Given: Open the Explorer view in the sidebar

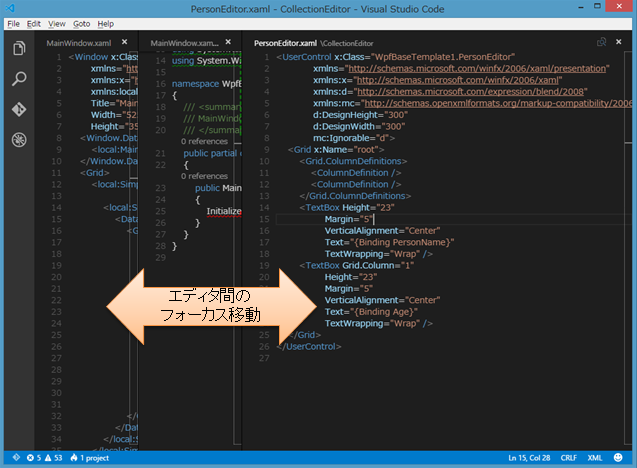Looking at the screenshot, I should [x=19, y=48].
